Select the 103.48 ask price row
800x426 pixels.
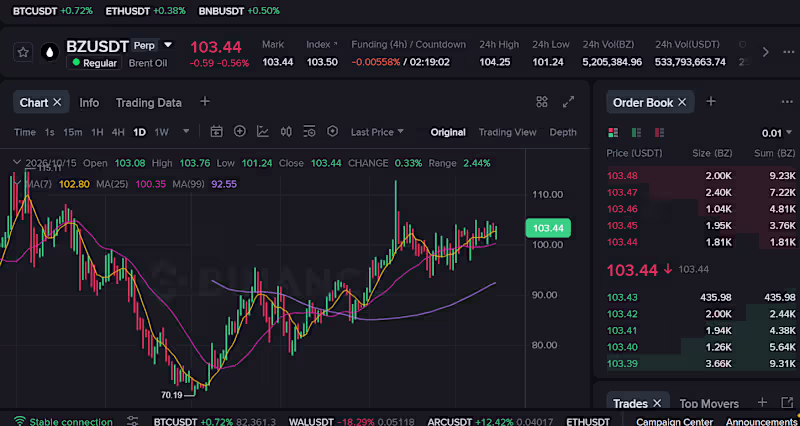(701, 176)
